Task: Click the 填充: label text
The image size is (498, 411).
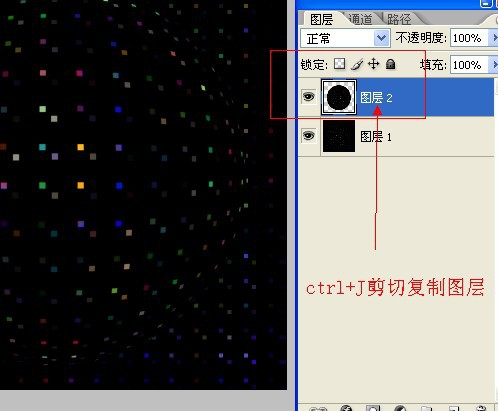Action: [x=433, y=65]
